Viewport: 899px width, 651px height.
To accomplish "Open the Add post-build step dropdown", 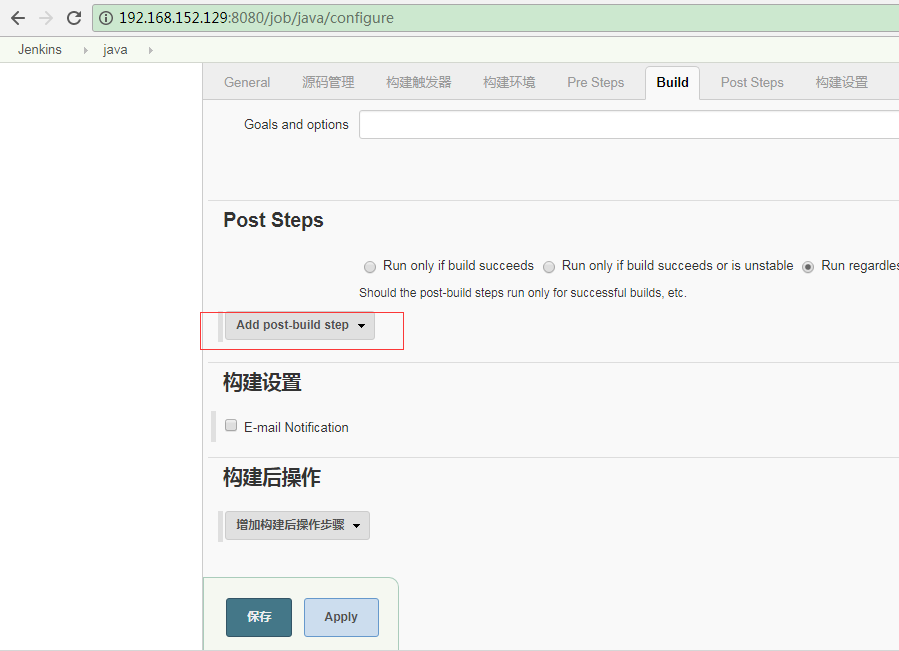I will tap(300, 325).
